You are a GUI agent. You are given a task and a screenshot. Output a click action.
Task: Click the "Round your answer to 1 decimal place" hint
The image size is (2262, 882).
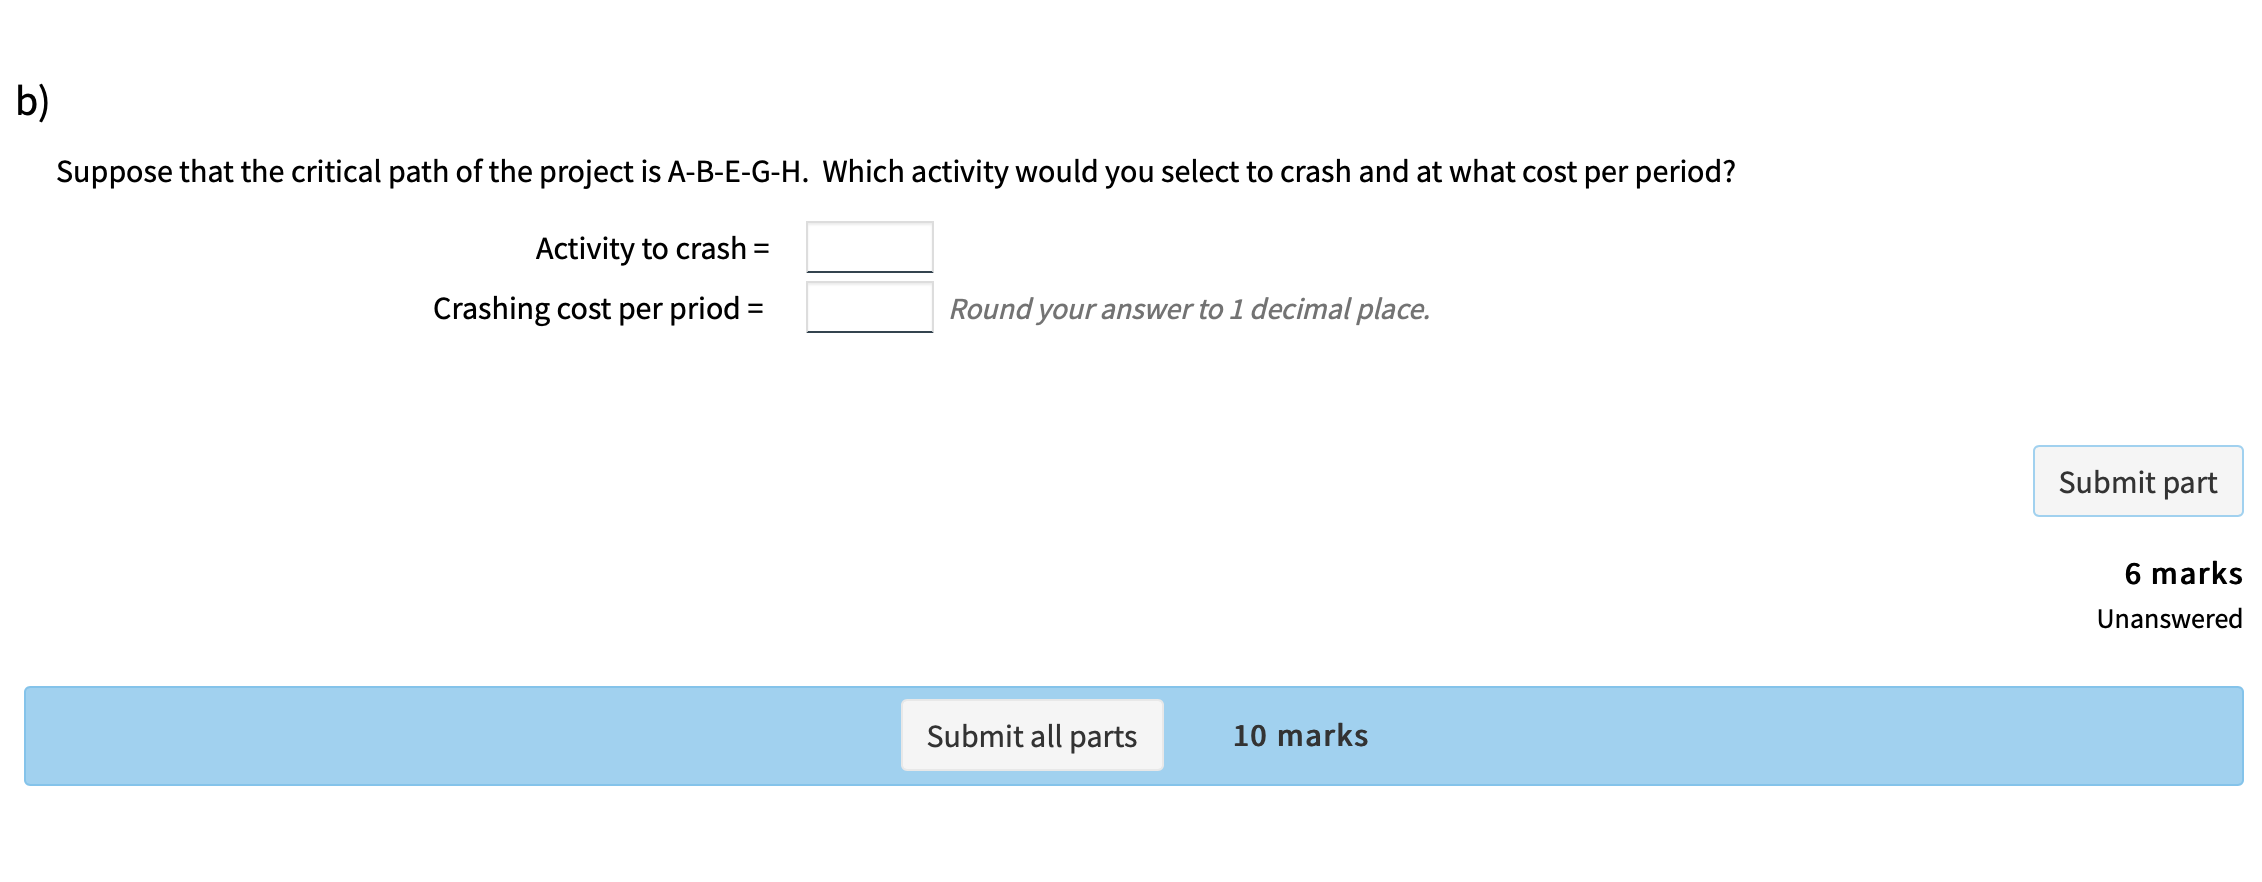(1190, 309)
